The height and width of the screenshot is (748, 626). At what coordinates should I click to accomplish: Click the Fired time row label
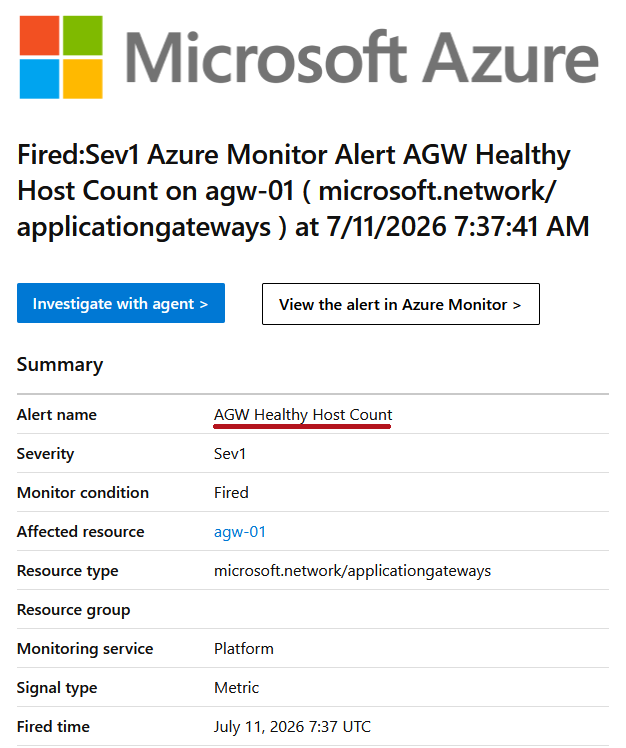53,727
